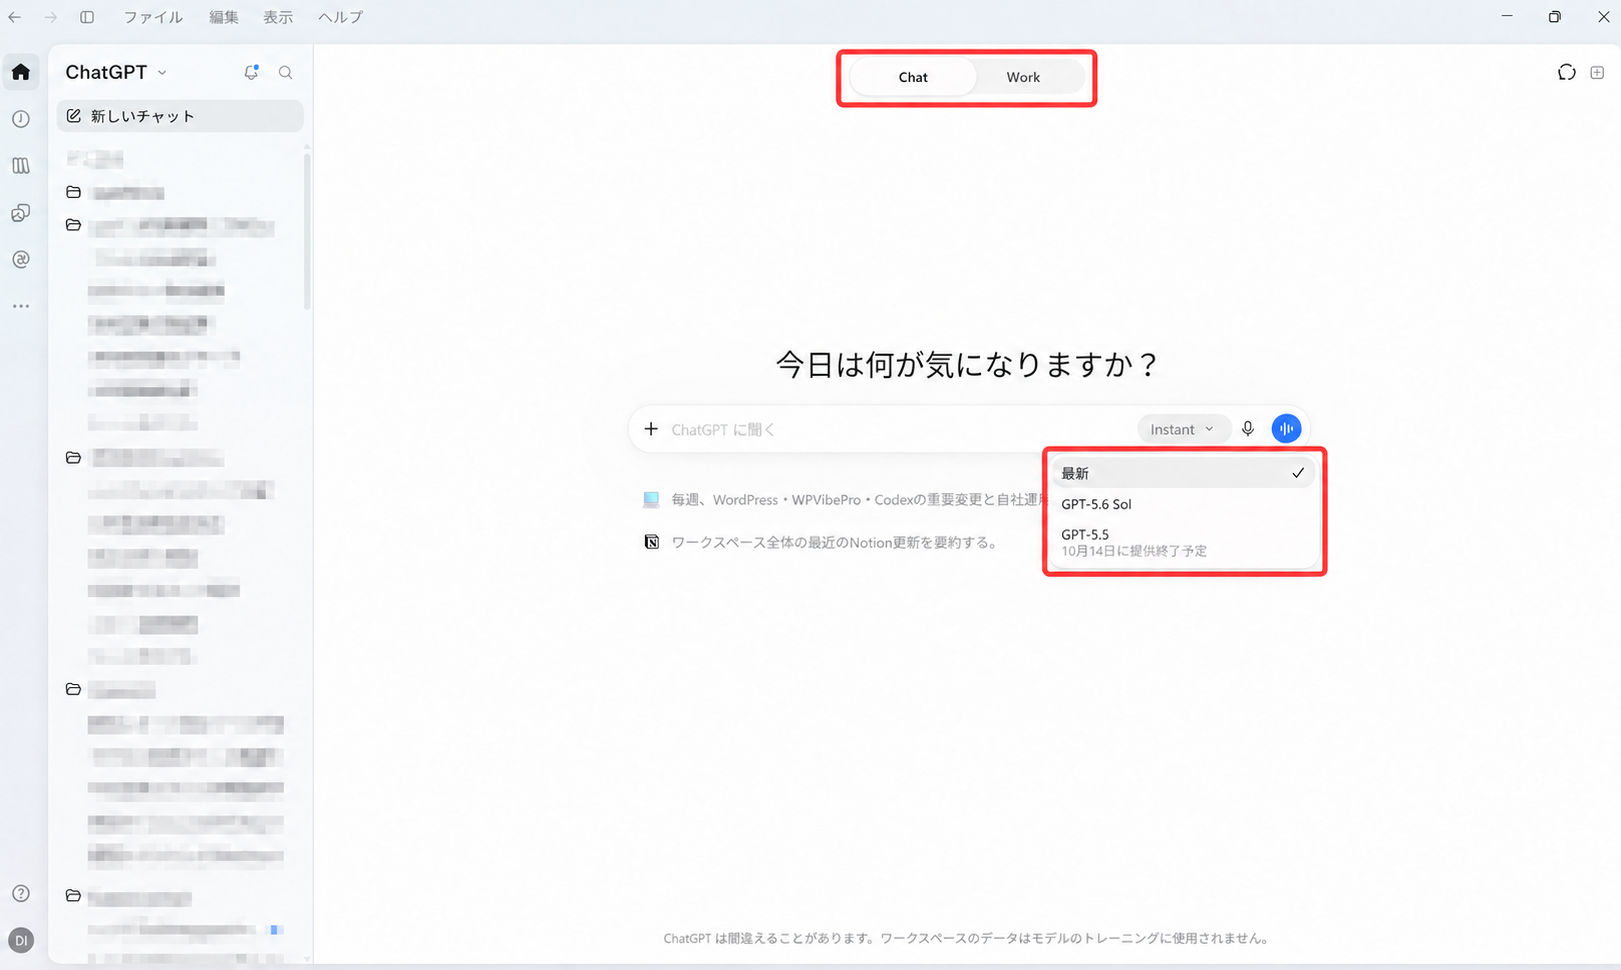Select the checked 最新 model option

(x=1184, y=473)
